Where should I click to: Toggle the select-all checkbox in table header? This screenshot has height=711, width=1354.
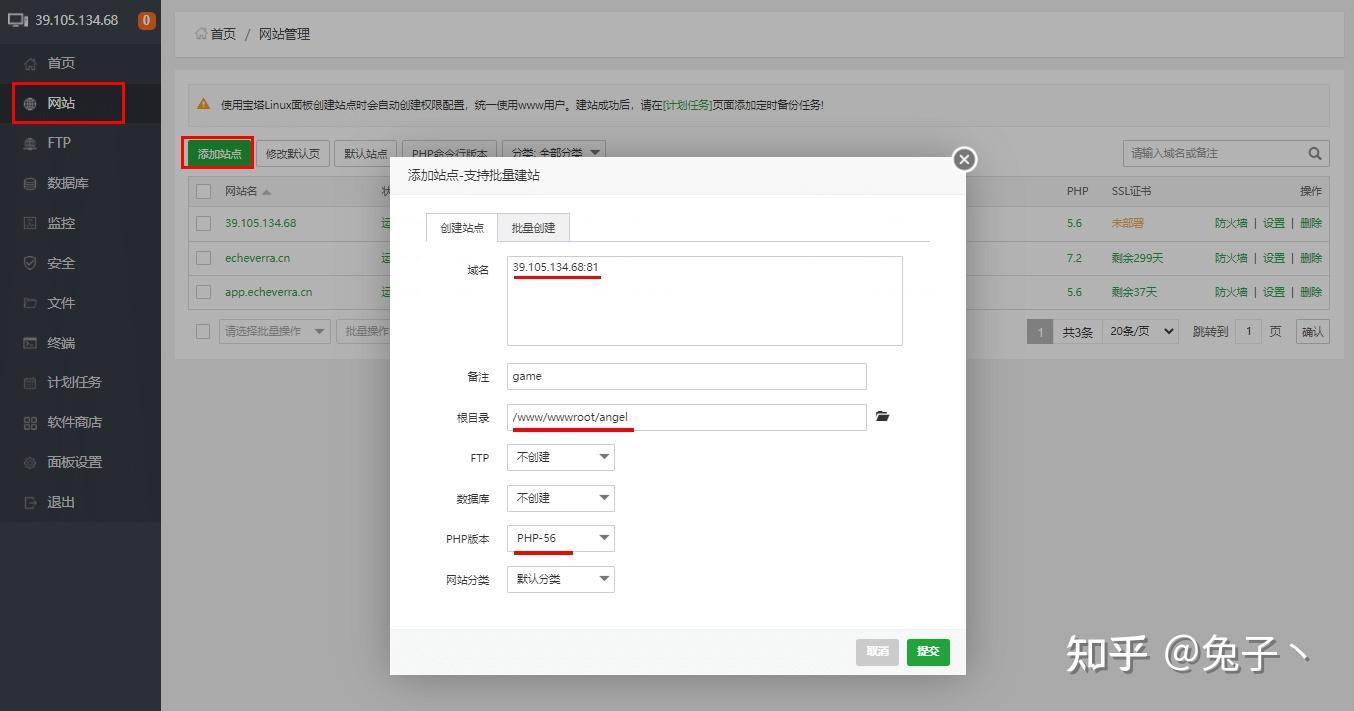[204, 191]
